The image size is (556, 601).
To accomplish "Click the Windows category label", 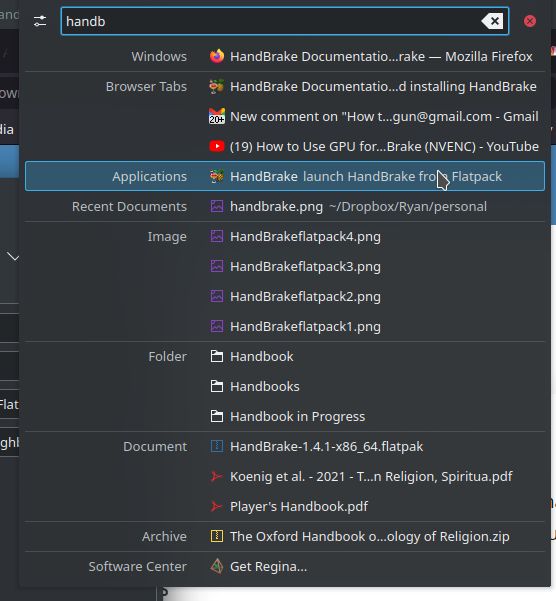I will pyautogui.click(x=159, y=56).
